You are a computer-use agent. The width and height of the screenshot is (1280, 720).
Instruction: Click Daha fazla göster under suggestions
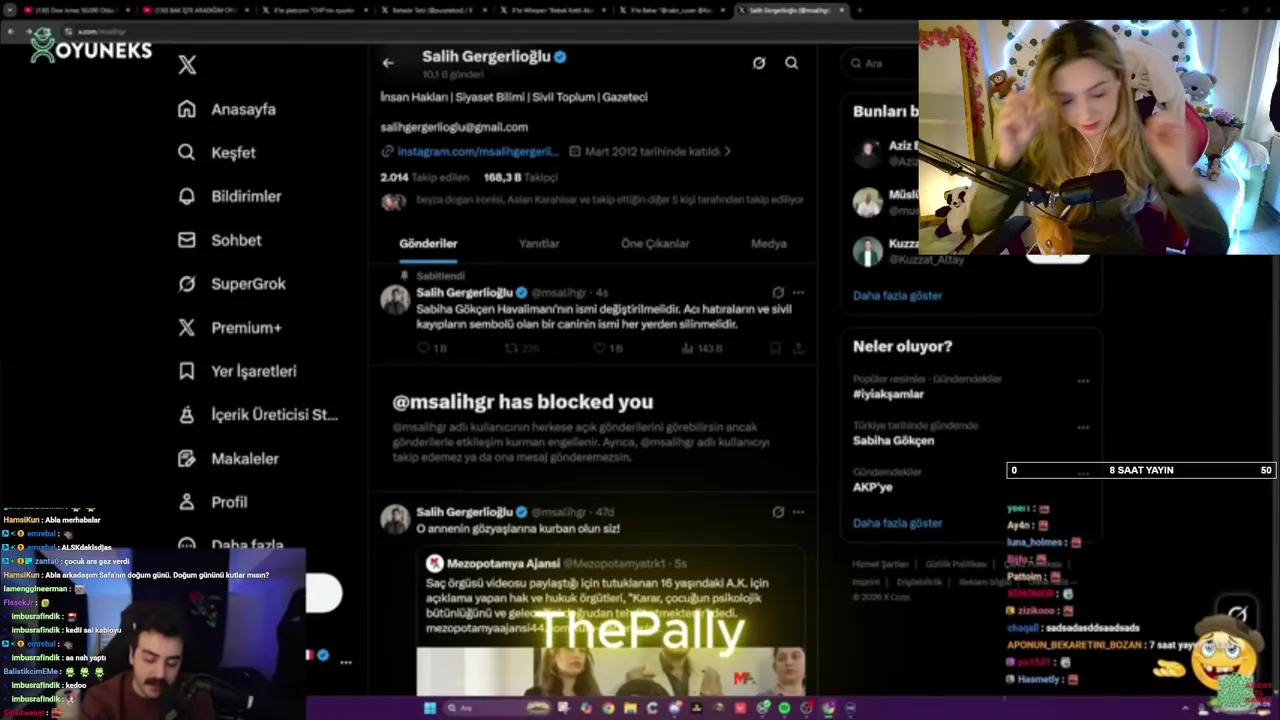[897, 295]
